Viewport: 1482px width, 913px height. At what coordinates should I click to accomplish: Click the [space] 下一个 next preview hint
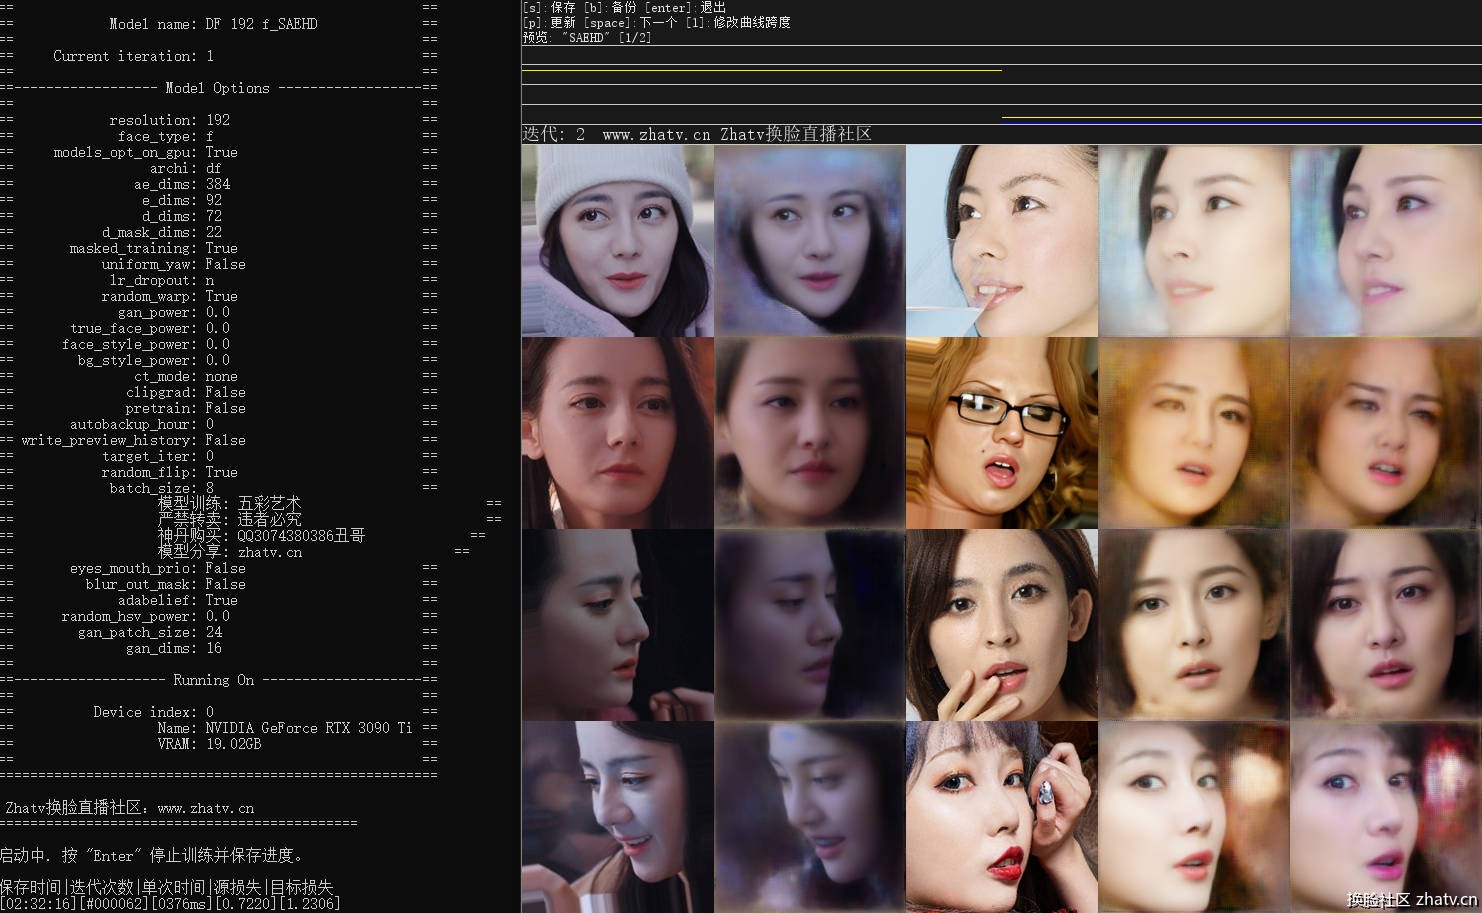630,22
